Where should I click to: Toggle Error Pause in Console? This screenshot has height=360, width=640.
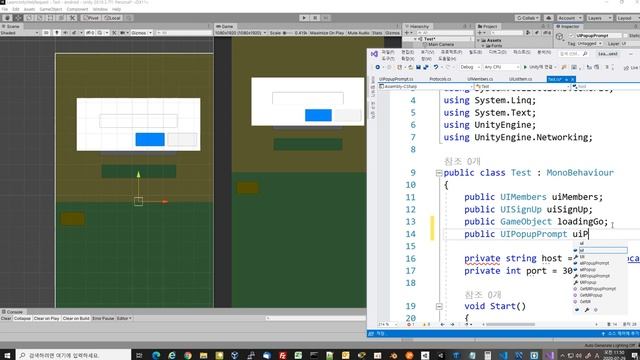click(103, 318)
